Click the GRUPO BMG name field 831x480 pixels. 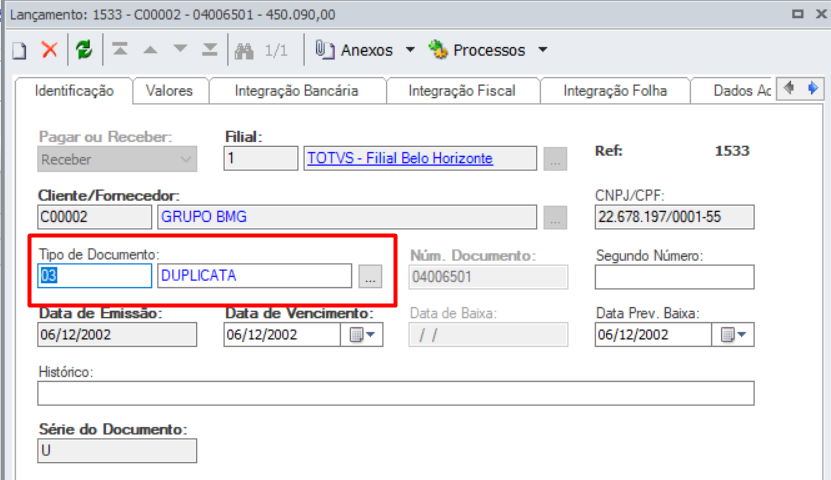click(x=347, y=217)
